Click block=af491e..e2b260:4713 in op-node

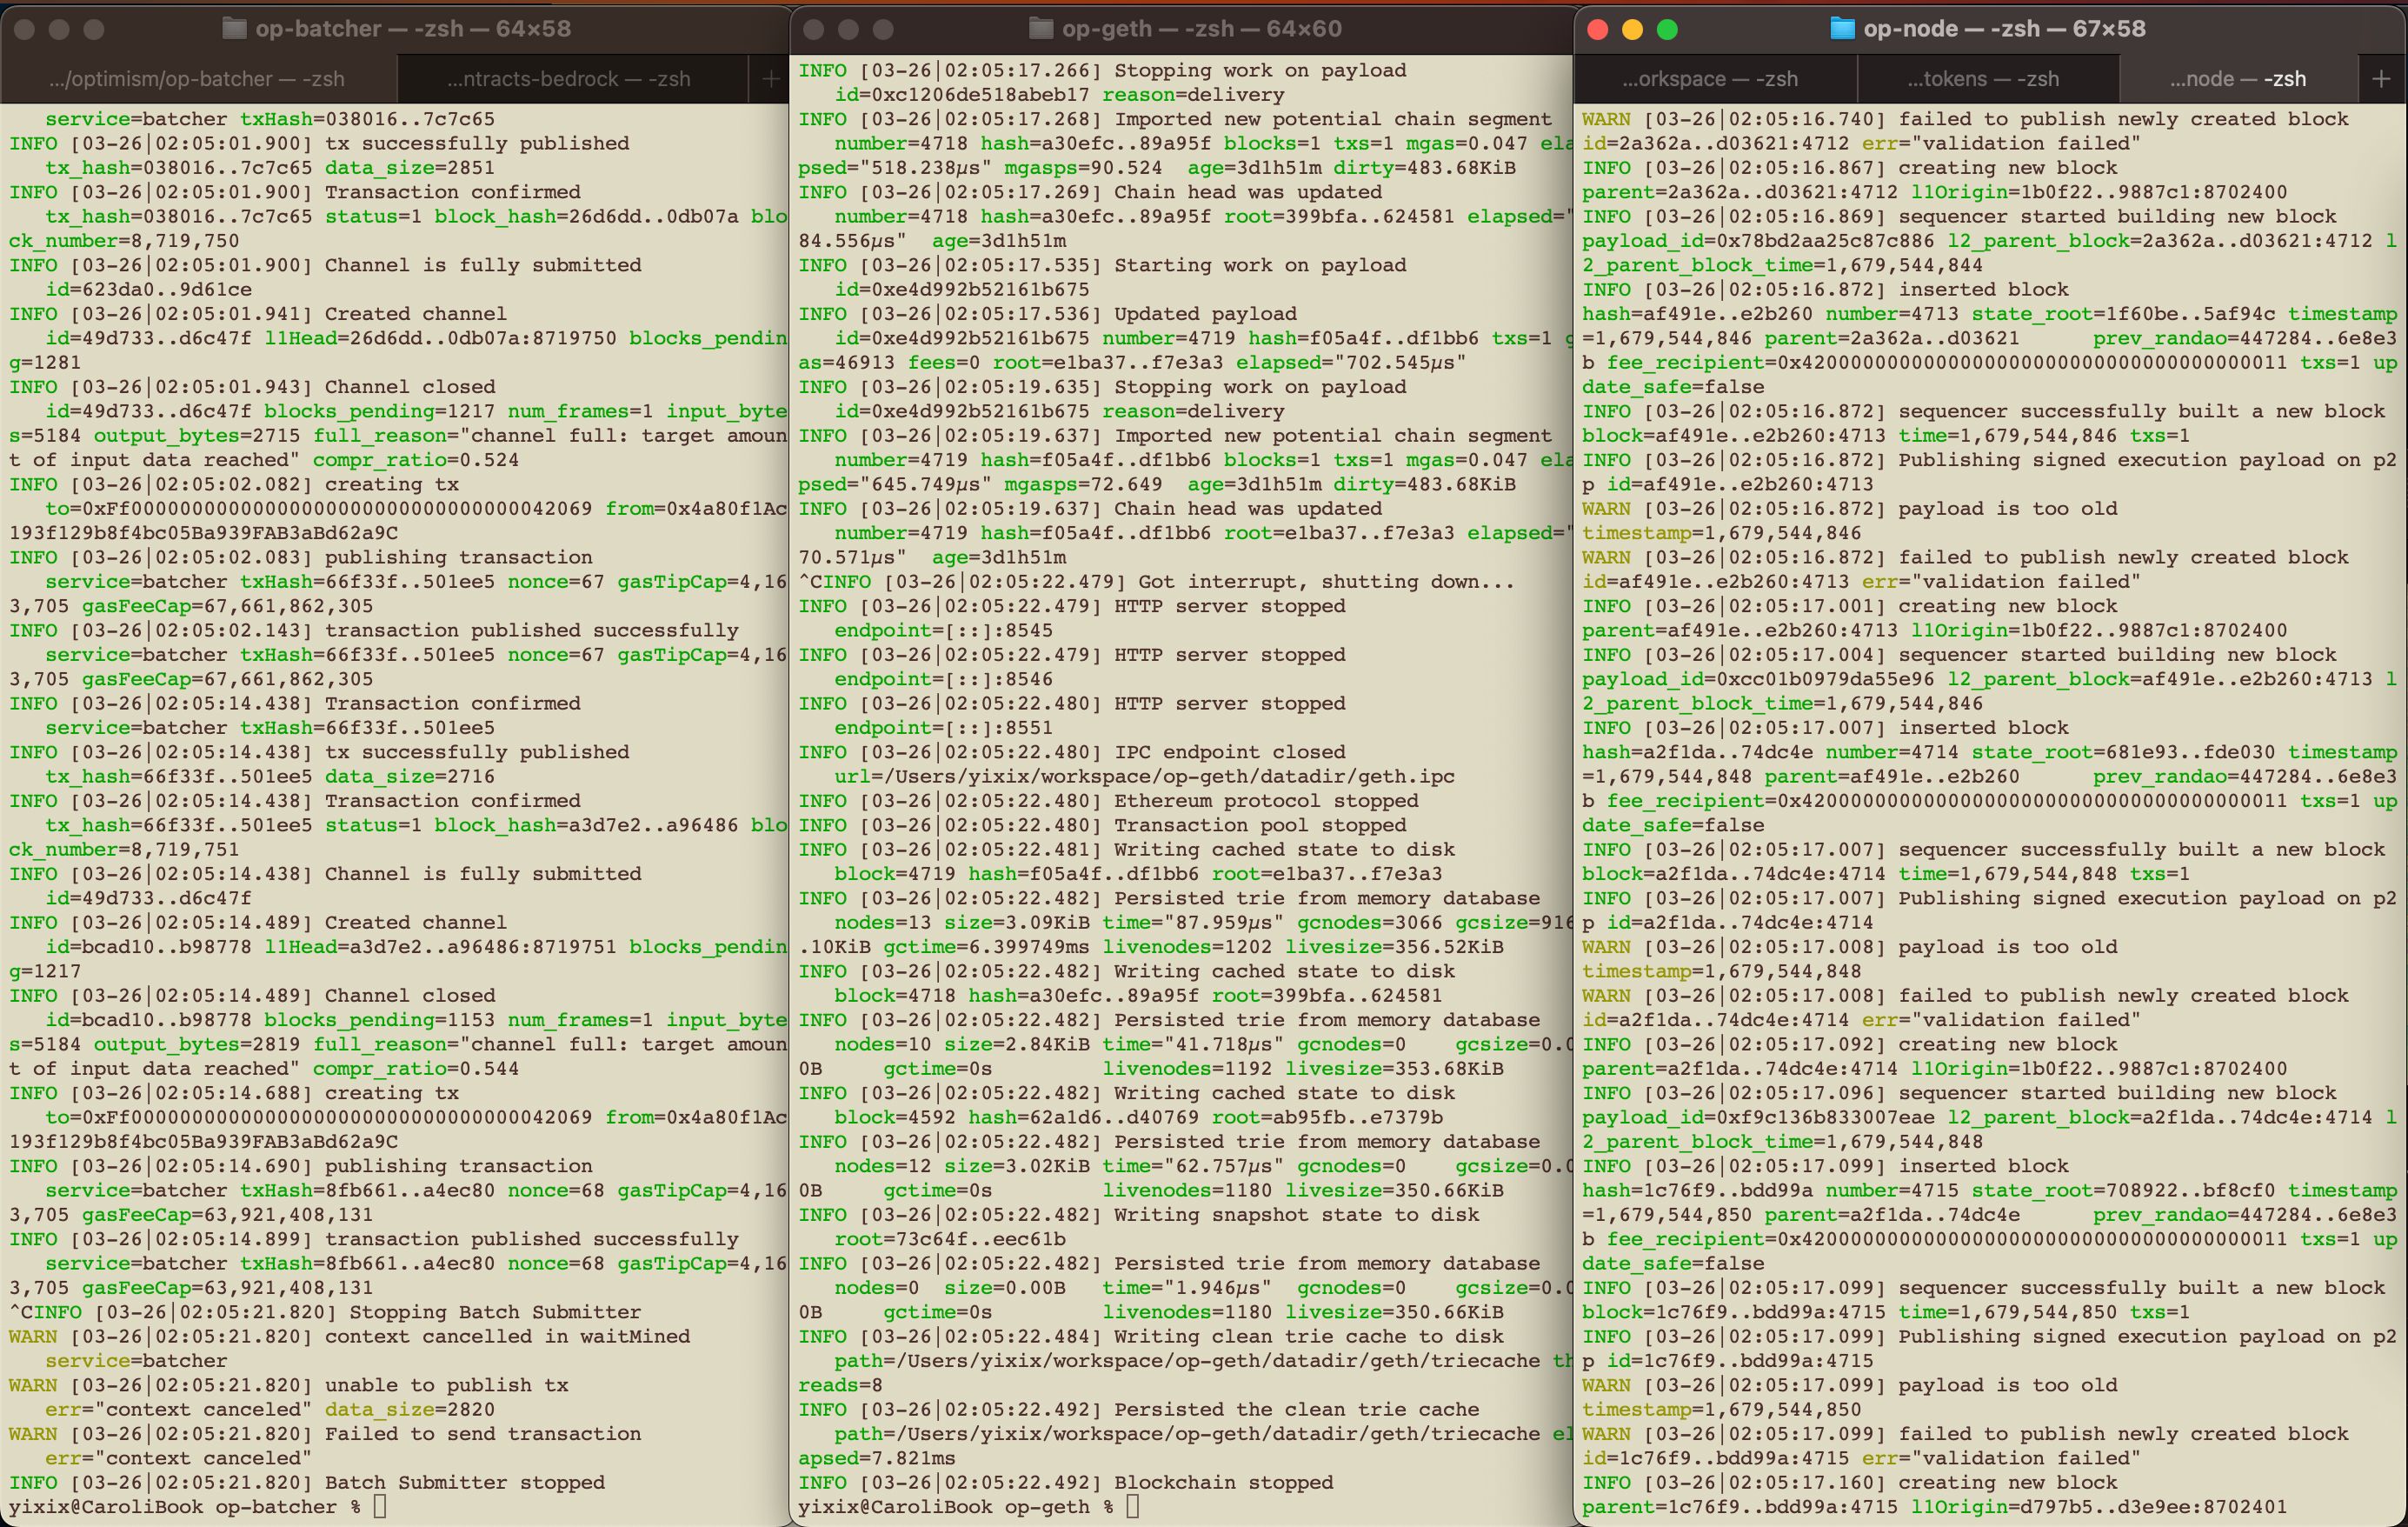click(x=1733, y=435)
